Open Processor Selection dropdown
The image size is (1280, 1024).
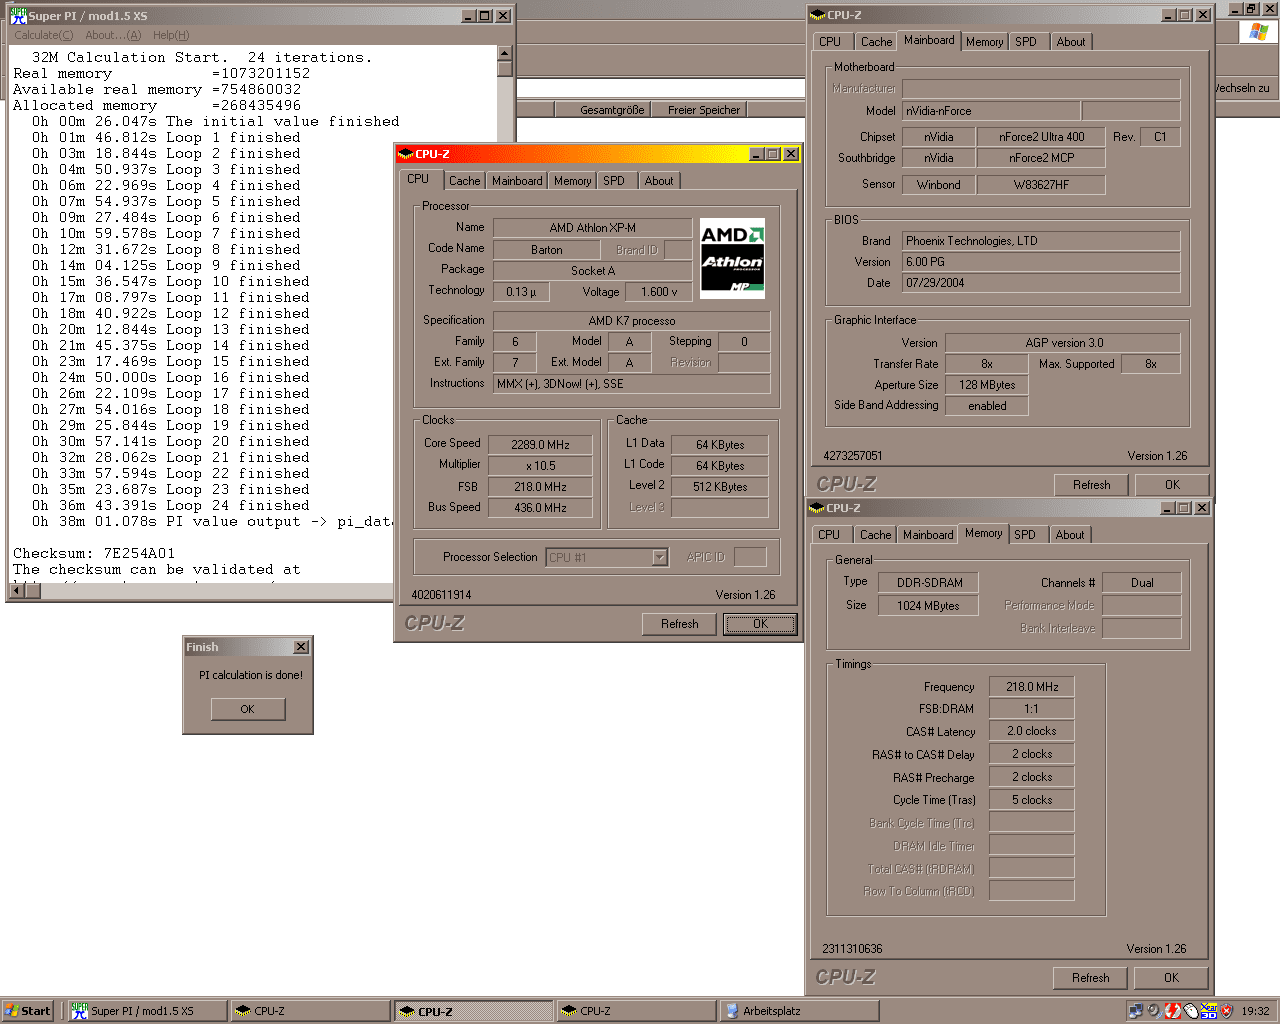(x=660, y=557)
